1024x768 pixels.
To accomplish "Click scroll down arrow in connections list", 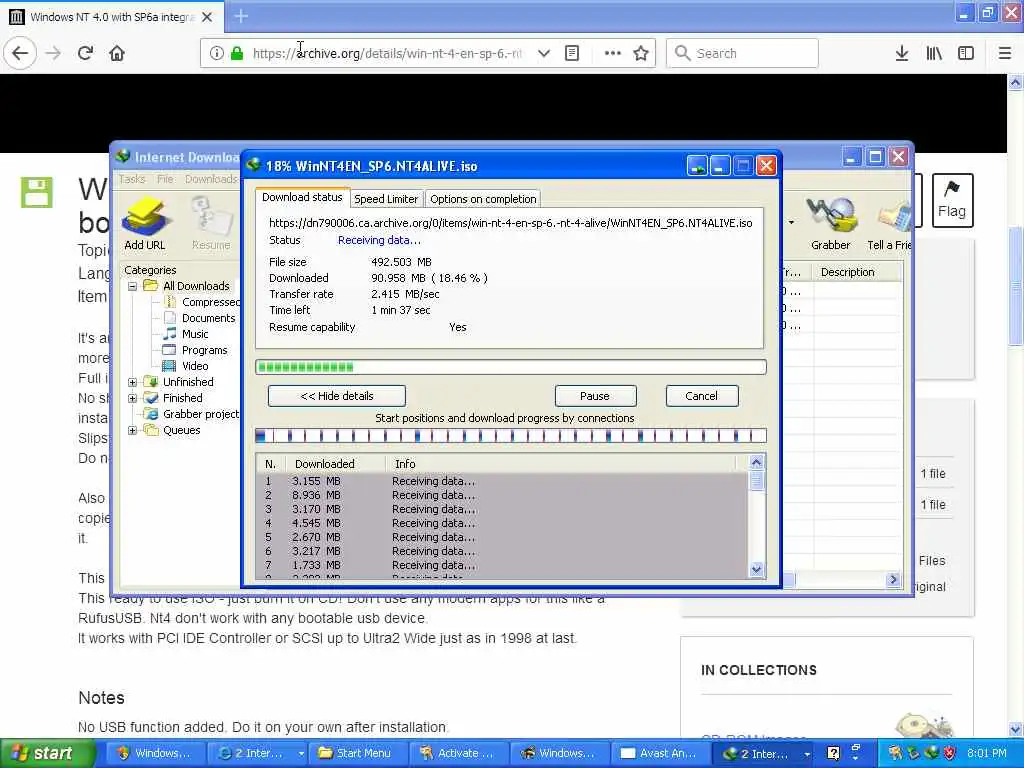I will coord(756,569).
